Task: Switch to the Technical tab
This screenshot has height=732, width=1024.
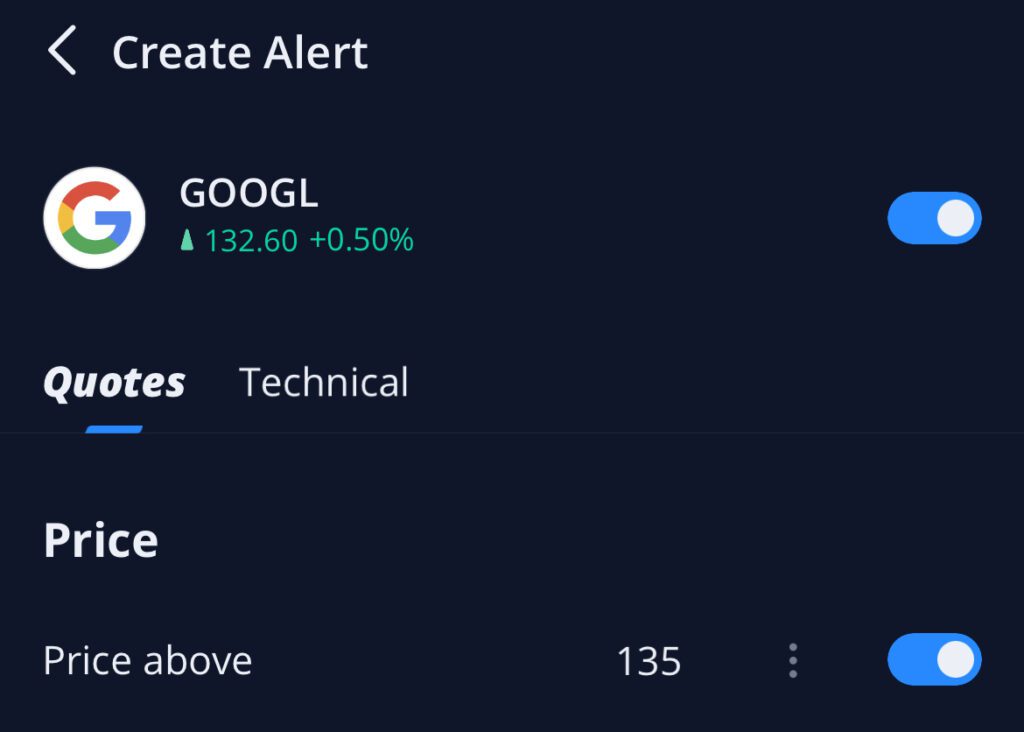Action: pos(324,383)
